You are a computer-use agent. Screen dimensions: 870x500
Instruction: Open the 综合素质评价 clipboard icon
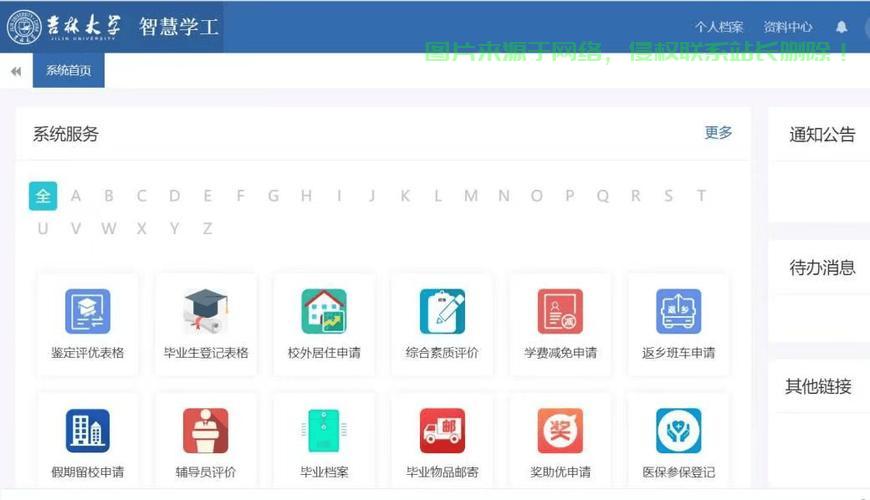442,311
